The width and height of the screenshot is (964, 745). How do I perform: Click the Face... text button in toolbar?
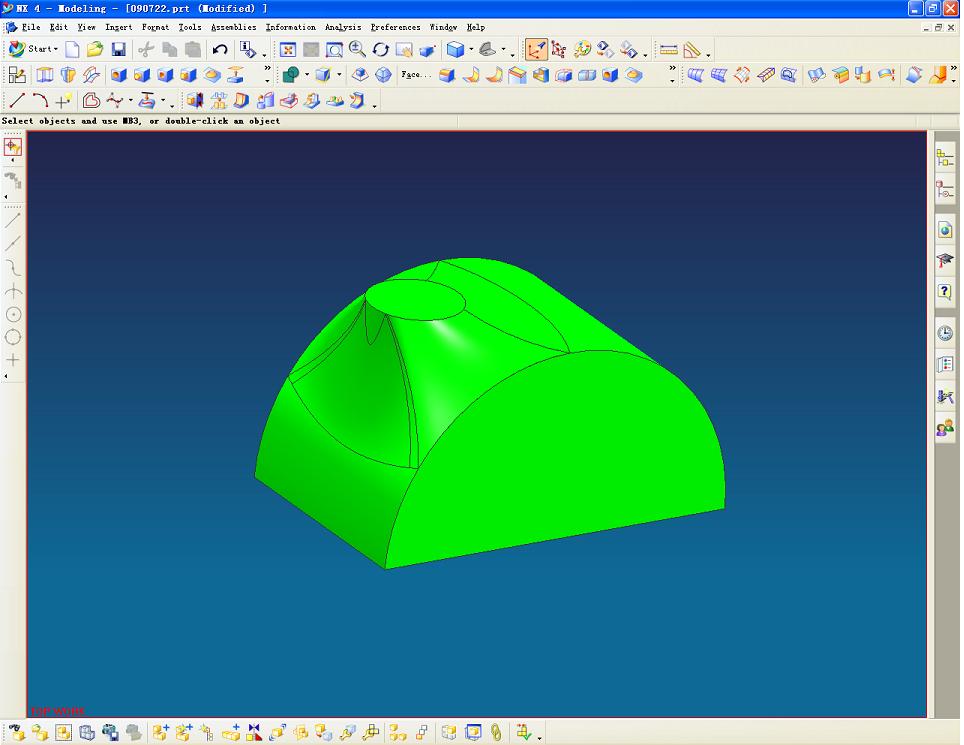(x=416, y=75)
